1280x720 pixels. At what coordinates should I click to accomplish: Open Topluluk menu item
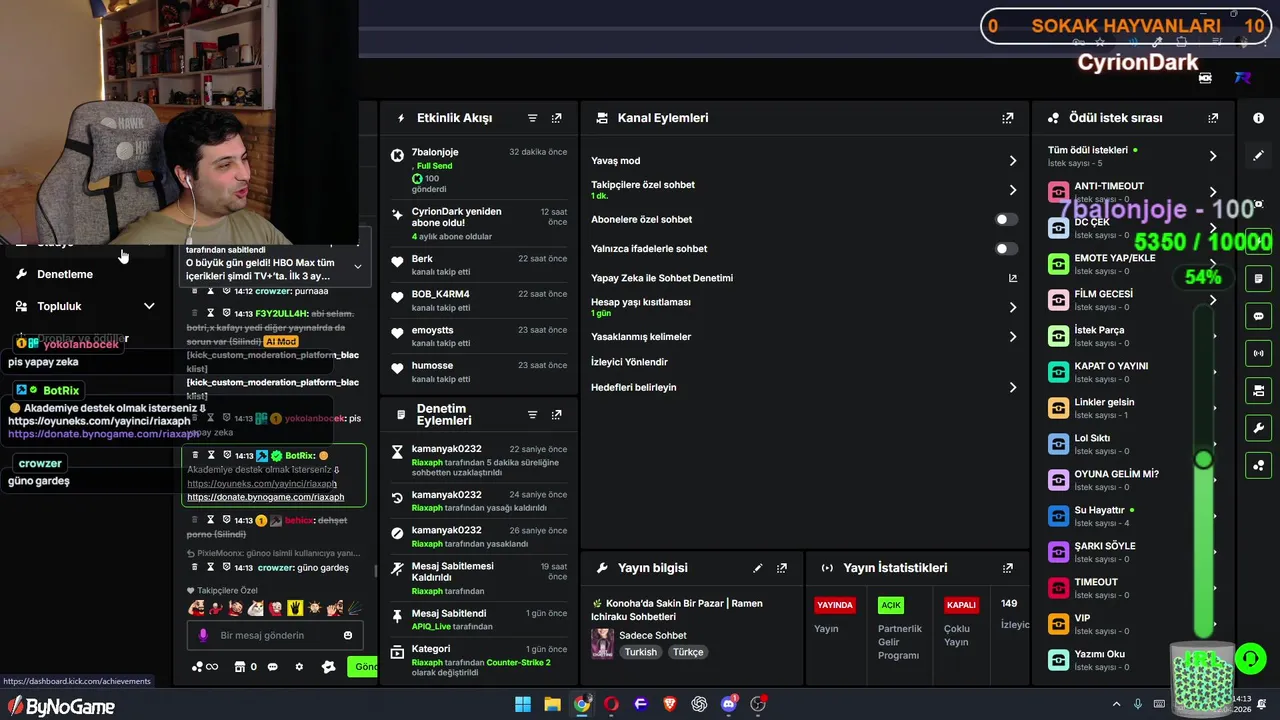(x=59, y=306)
